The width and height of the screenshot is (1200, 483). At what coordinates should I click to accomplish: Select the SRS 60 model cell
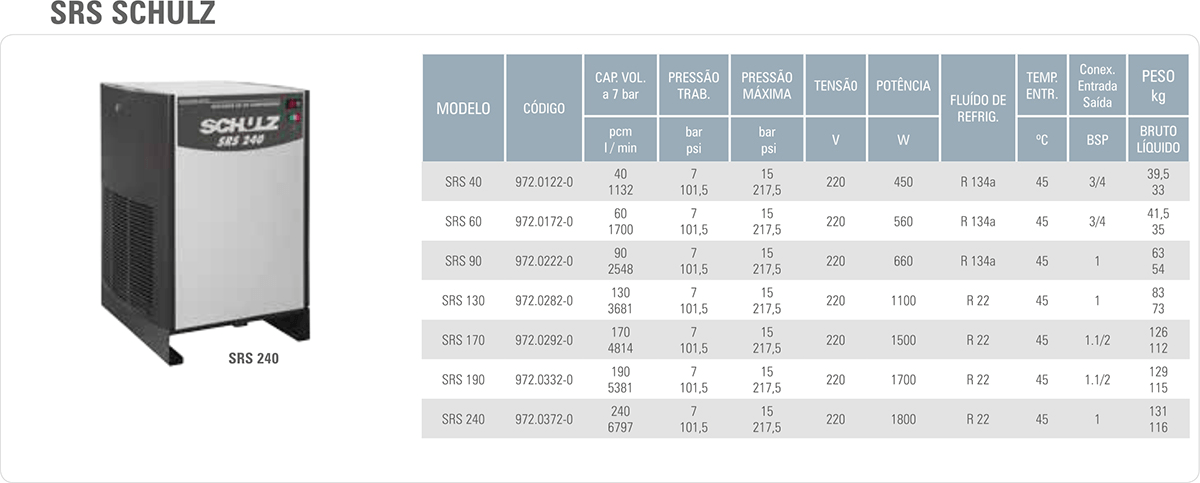click(463, 221)
